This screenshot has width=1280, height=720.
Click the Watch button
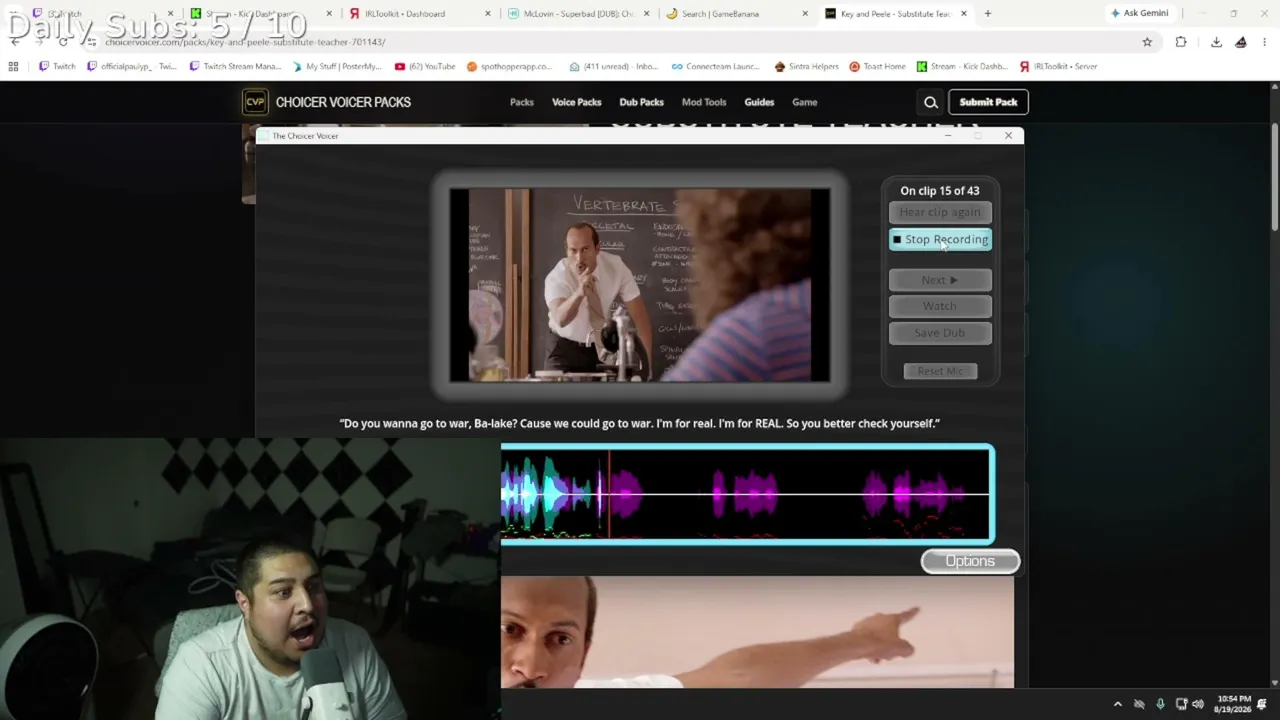click(940, 306)
